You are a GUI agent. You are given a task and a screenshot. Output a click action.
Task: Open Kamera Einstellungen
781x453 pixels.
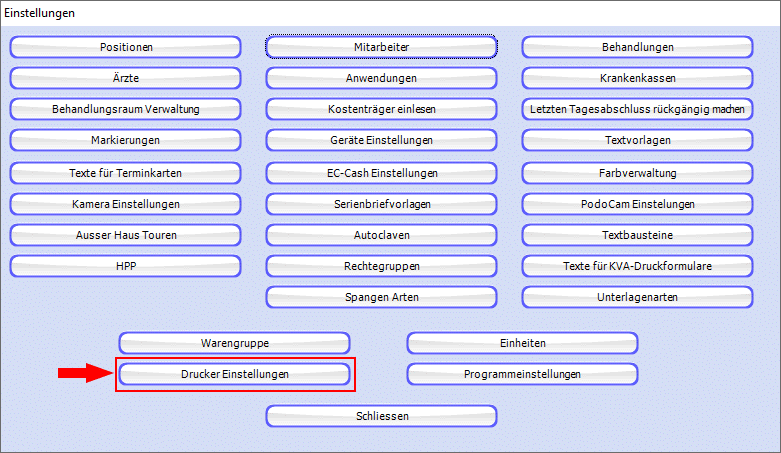coord(125,203)
